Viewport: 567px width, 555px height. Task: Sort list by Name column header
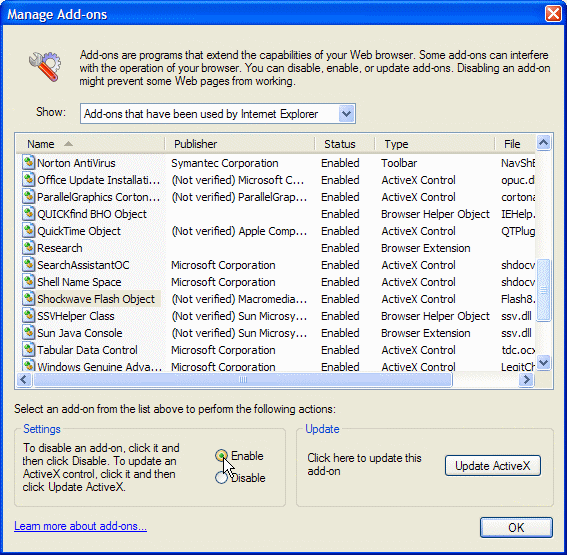91,144
